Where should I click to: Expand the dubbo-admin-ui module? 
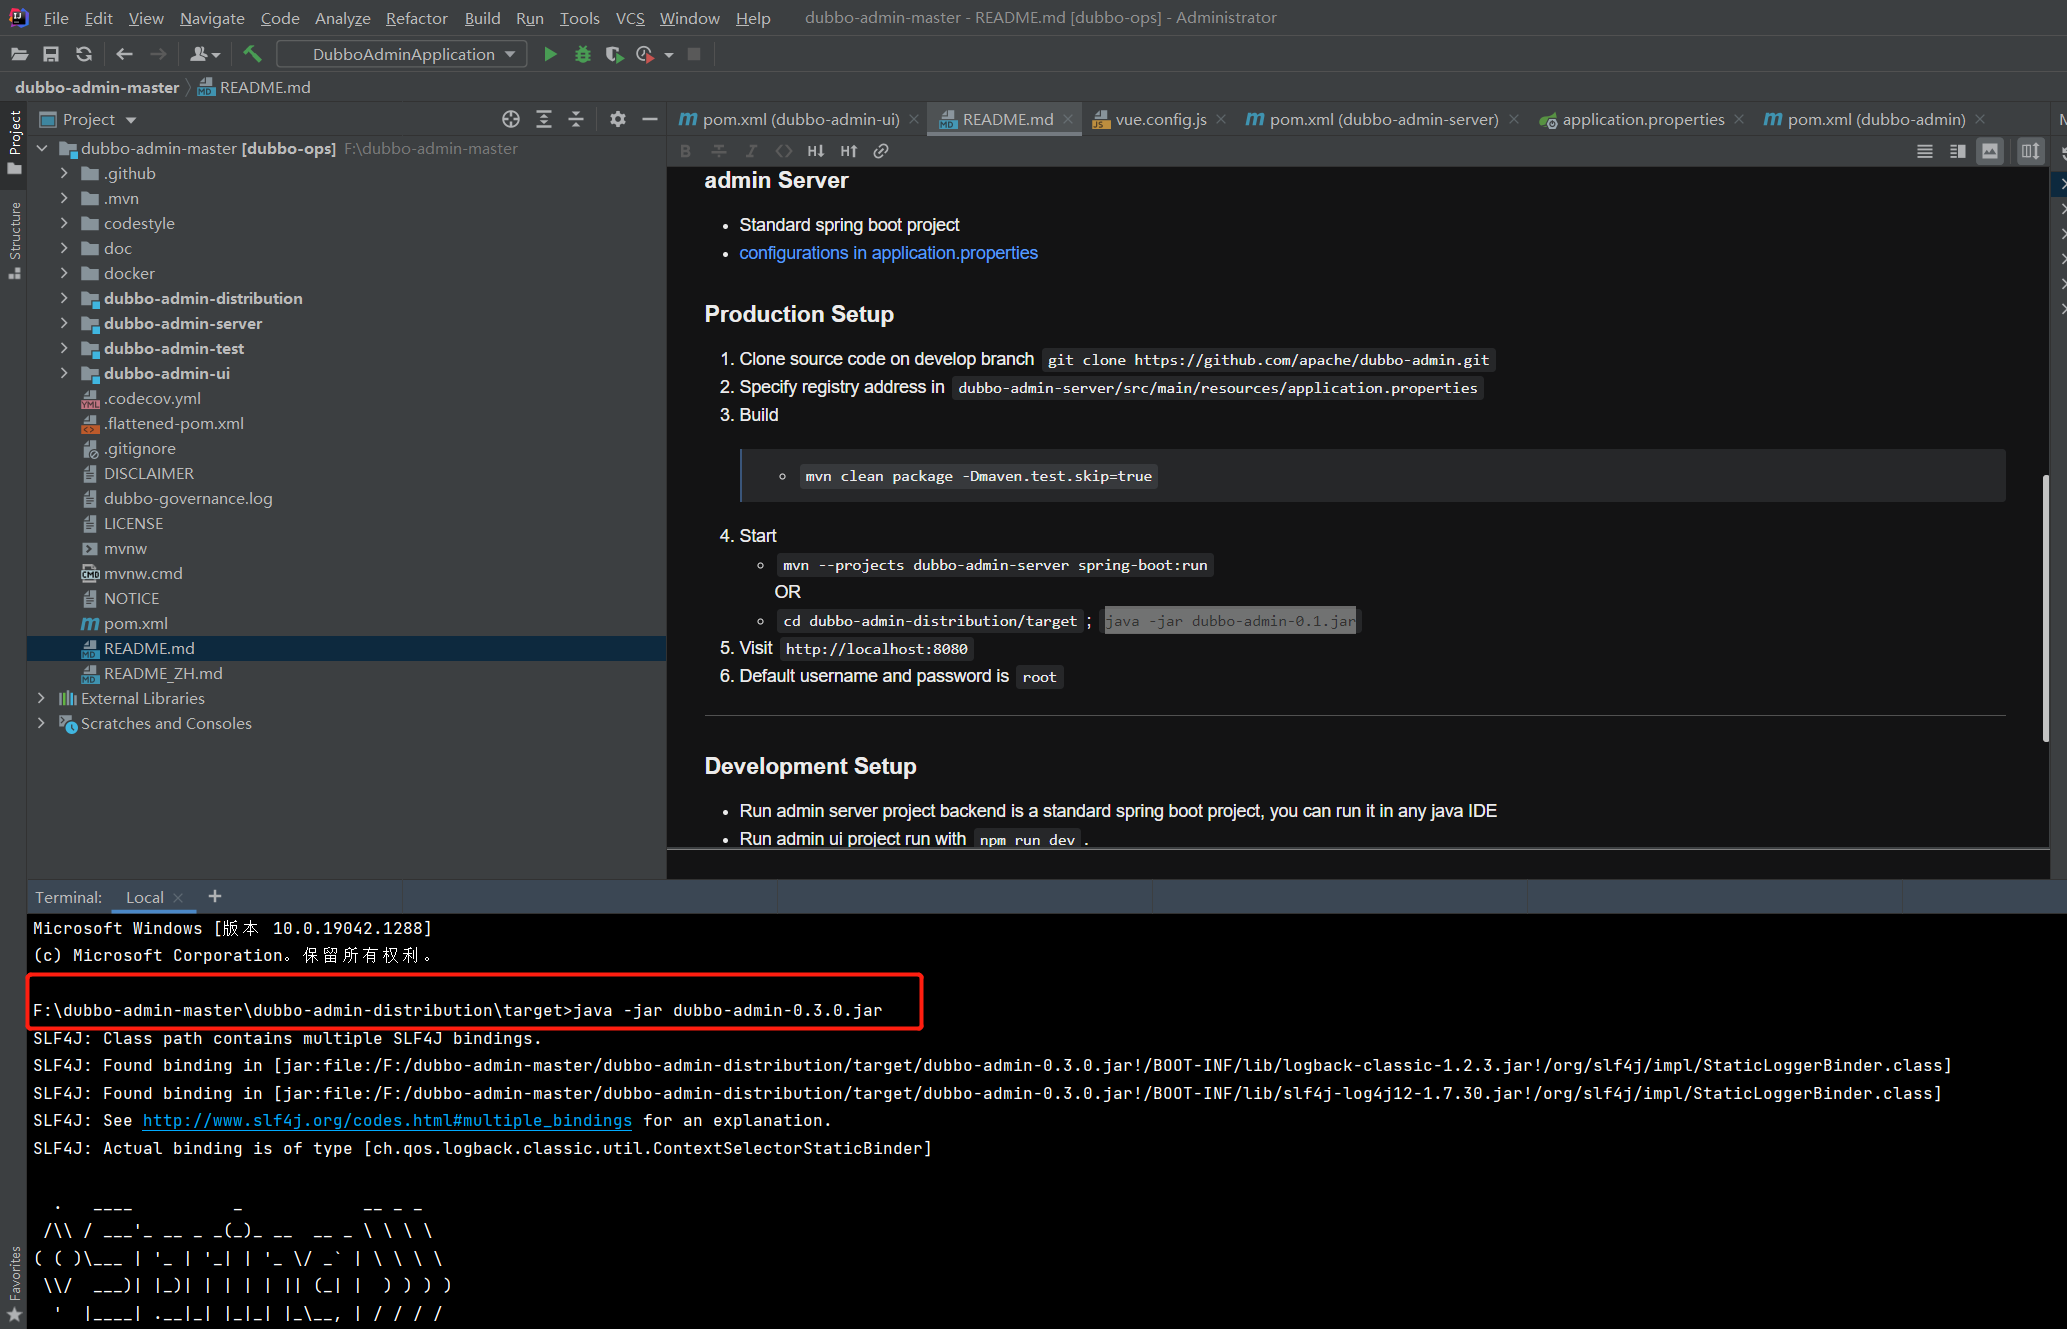(x=64, y=373)
